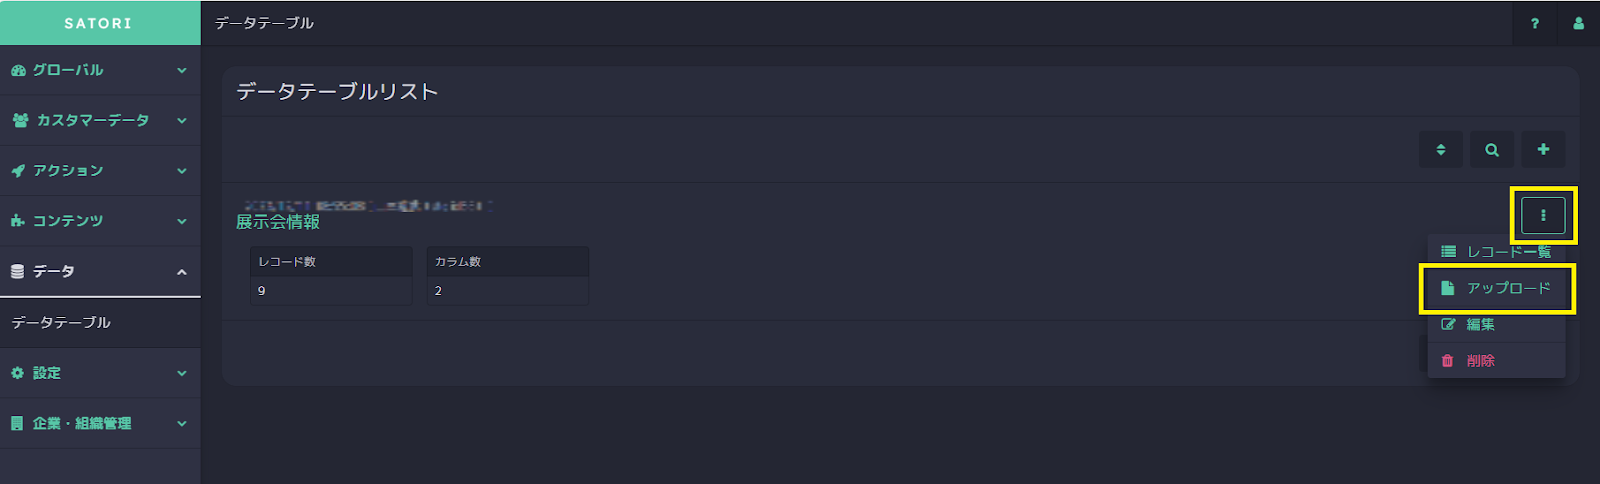Open the three-dot options menu
Image resolution: width=1600 pixels, height=484 pixels.
[x=1543, y=215]
